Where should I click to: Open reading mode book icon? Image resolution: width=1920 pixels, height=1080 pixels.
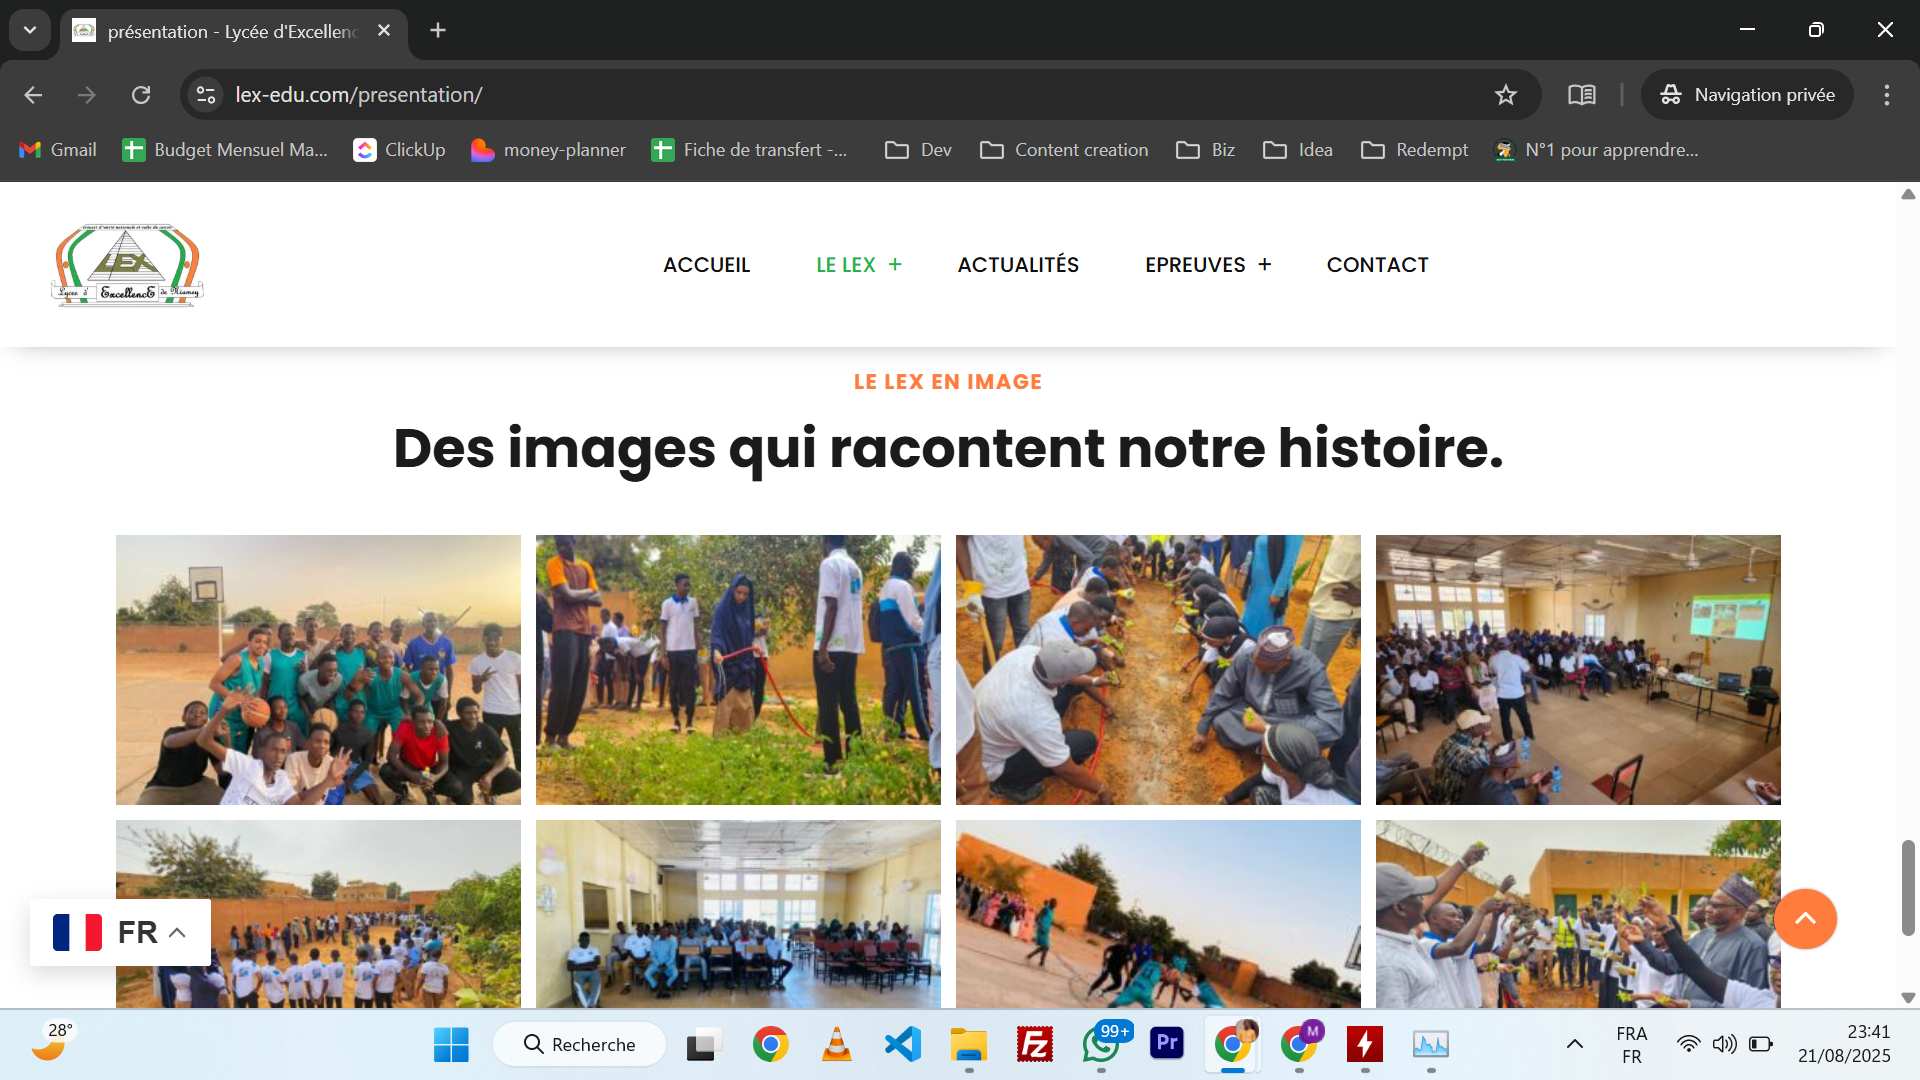[1581, 95]
